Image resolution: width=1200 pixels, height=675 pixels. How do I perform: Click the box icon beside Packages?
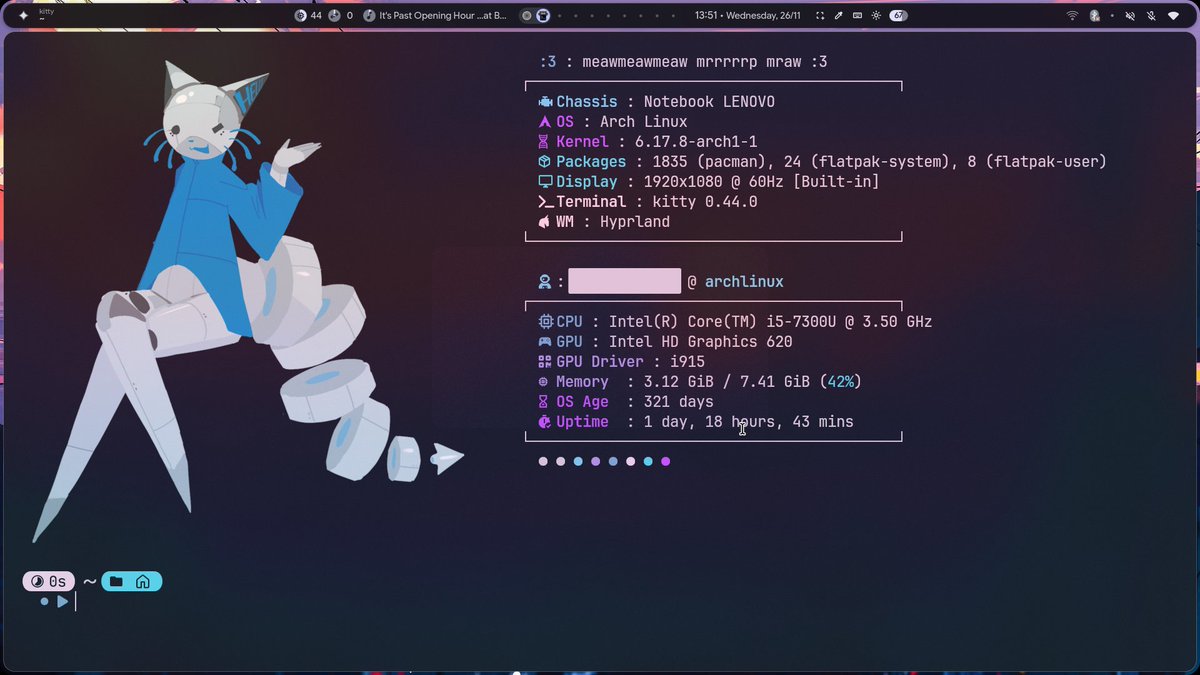545,162
